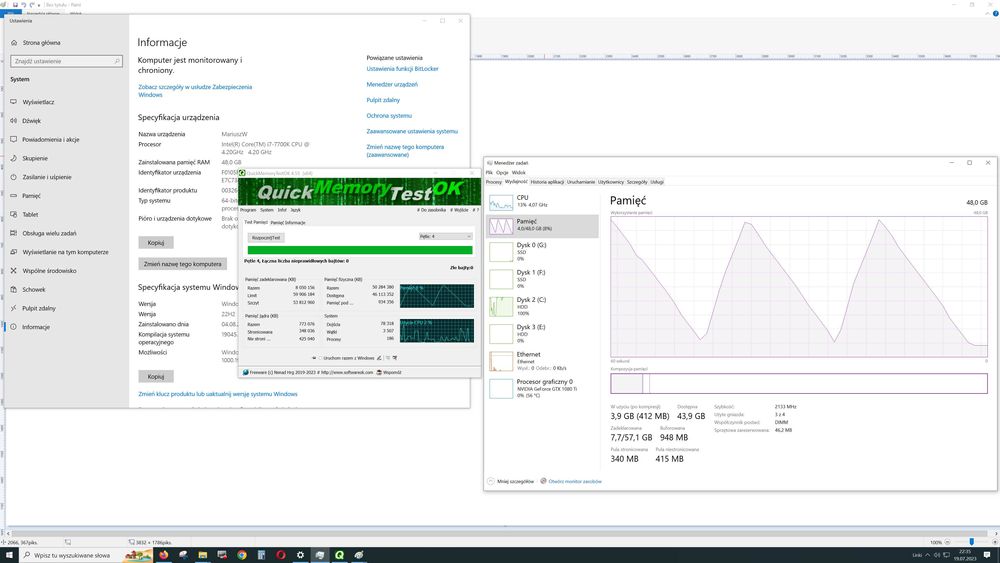Select Dysk 1 (F:) in Task Manager

click(542, 279)
